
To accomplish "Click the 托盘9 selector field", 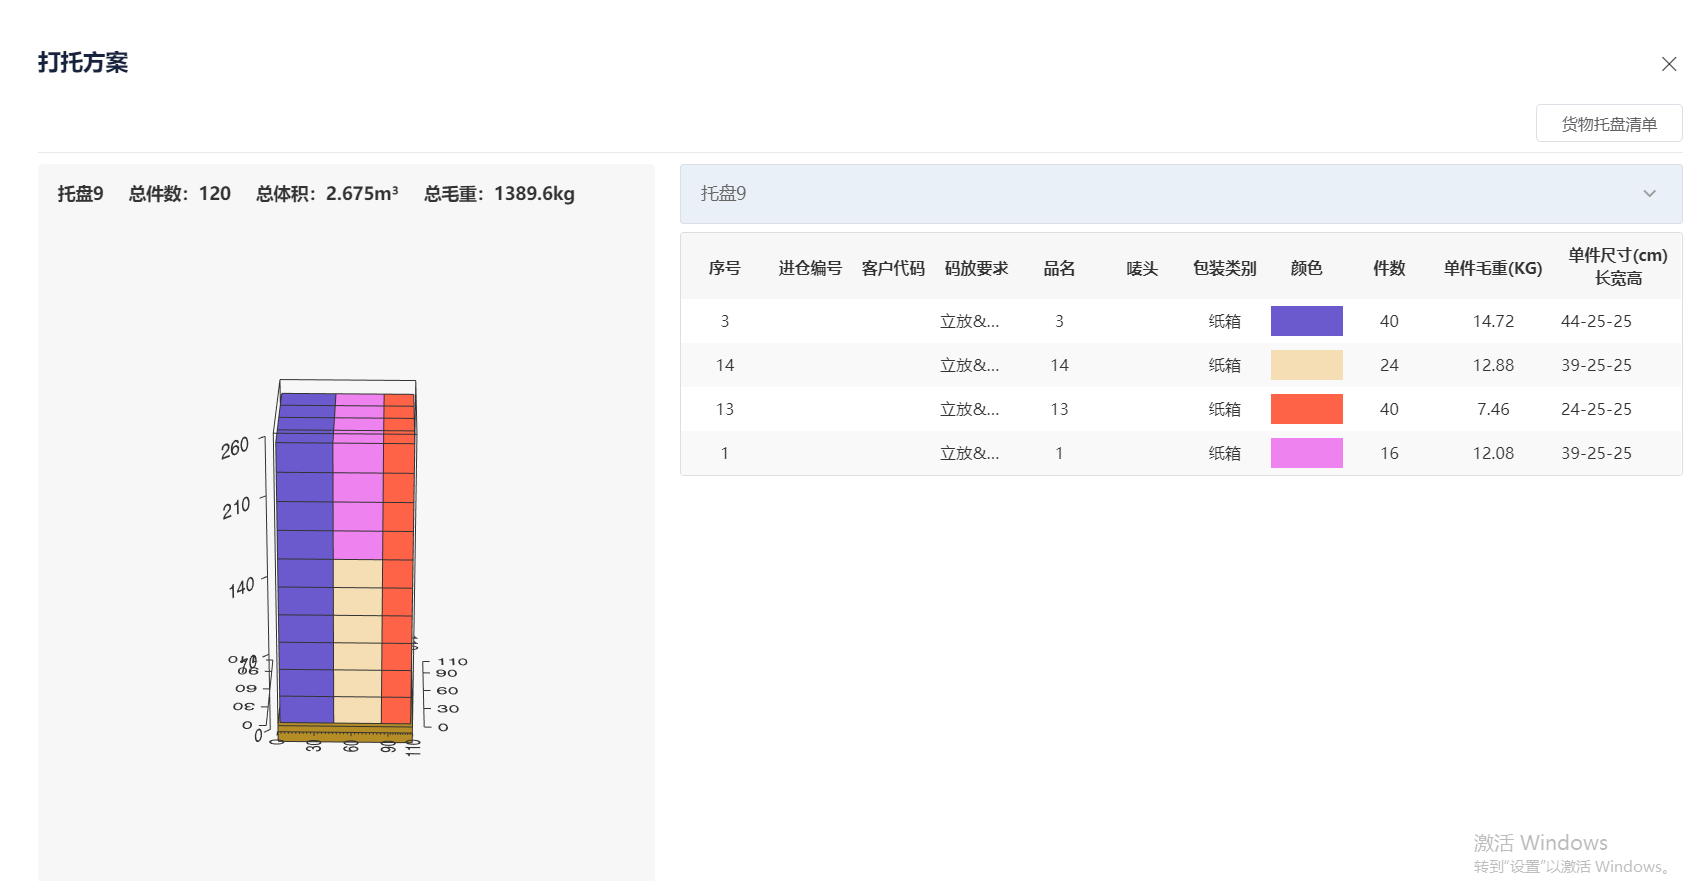I will pyautogui.click(x=1160, y=194).
